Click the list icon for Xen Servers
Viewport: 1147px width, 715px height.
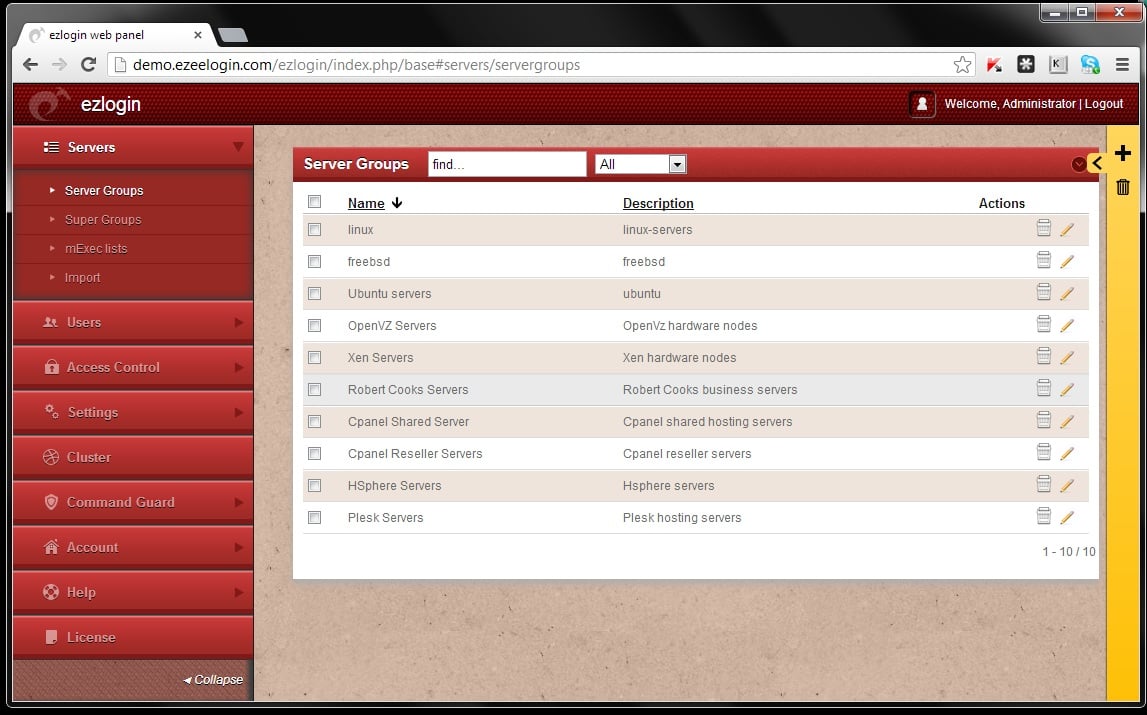click(1044, 356)
